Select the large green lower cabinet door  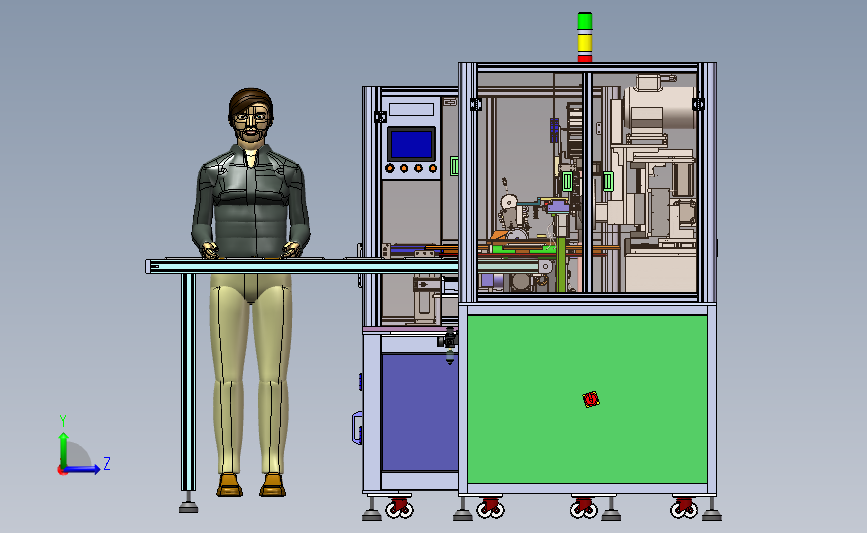click(587, 399)
